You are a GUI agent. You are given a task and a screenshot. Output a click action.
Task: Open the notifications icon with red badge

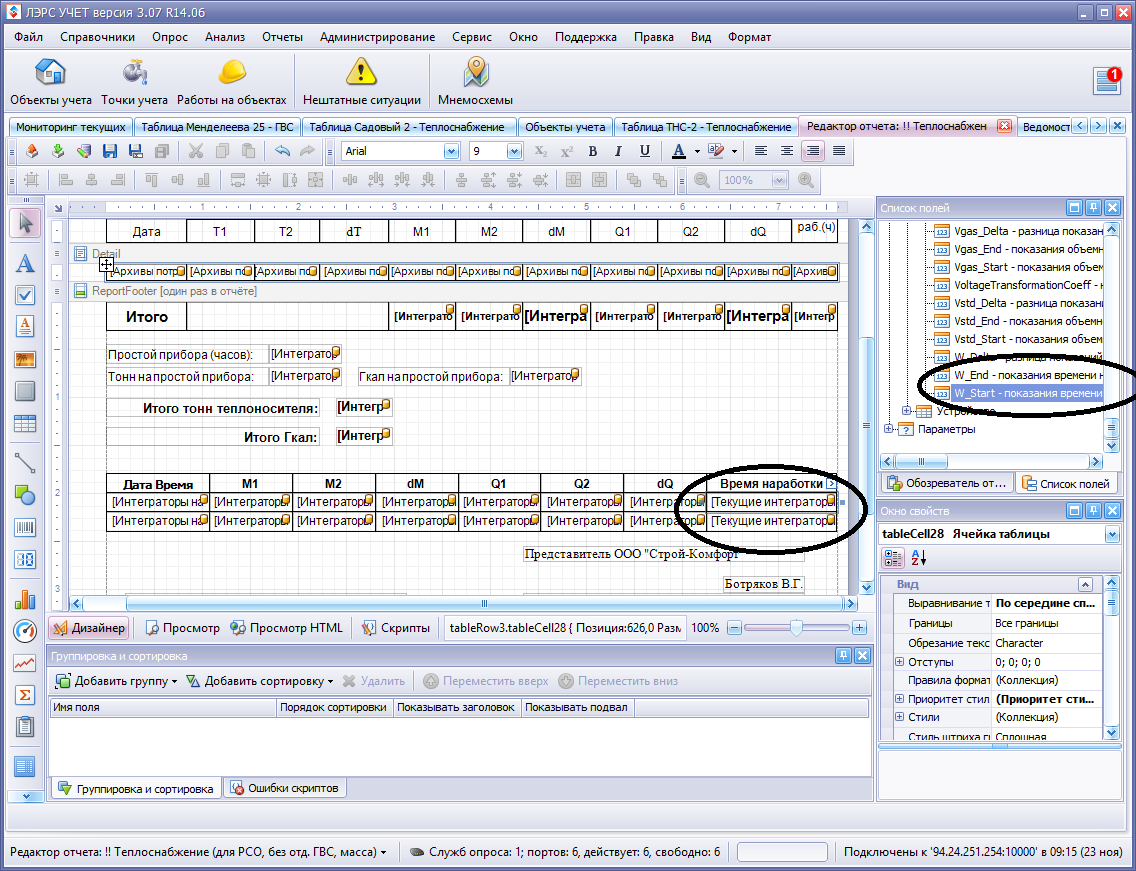pos(1108,80)
